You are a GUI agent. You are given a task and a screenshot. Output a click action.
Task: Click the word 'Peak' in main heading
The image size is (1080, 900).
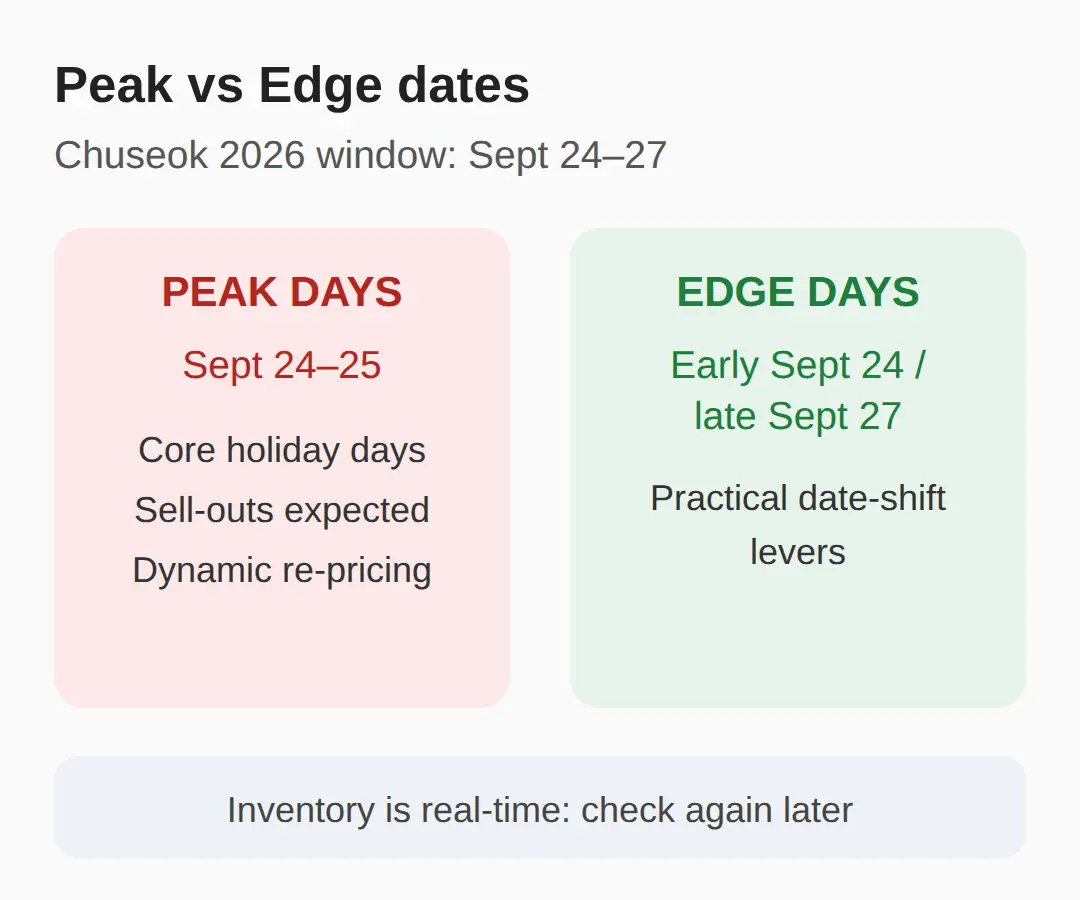[x=114, y=85]
